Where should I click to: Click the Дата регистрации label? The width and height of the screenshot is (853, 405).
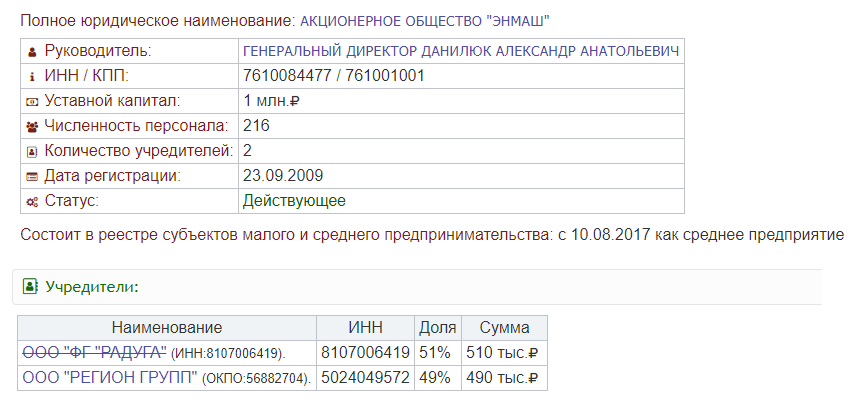pyautogui.click(x=112, y=176)
